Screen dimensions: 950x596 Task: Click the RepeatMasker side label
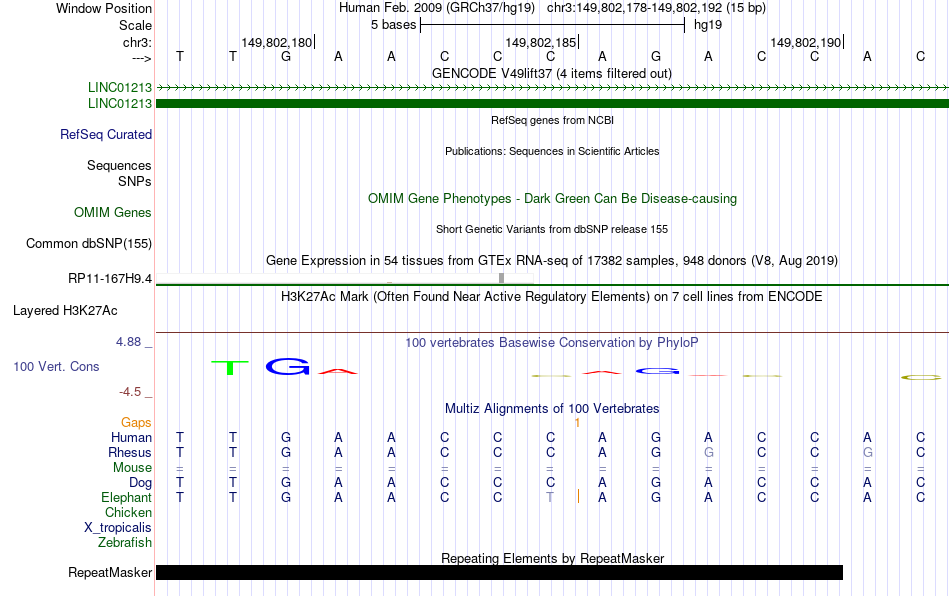coord(110,572)
